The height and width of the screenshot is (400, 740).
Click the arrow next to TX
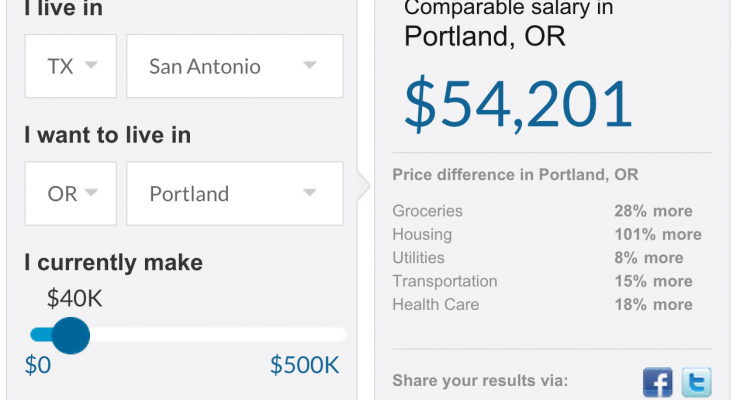(x=91, y=65)
